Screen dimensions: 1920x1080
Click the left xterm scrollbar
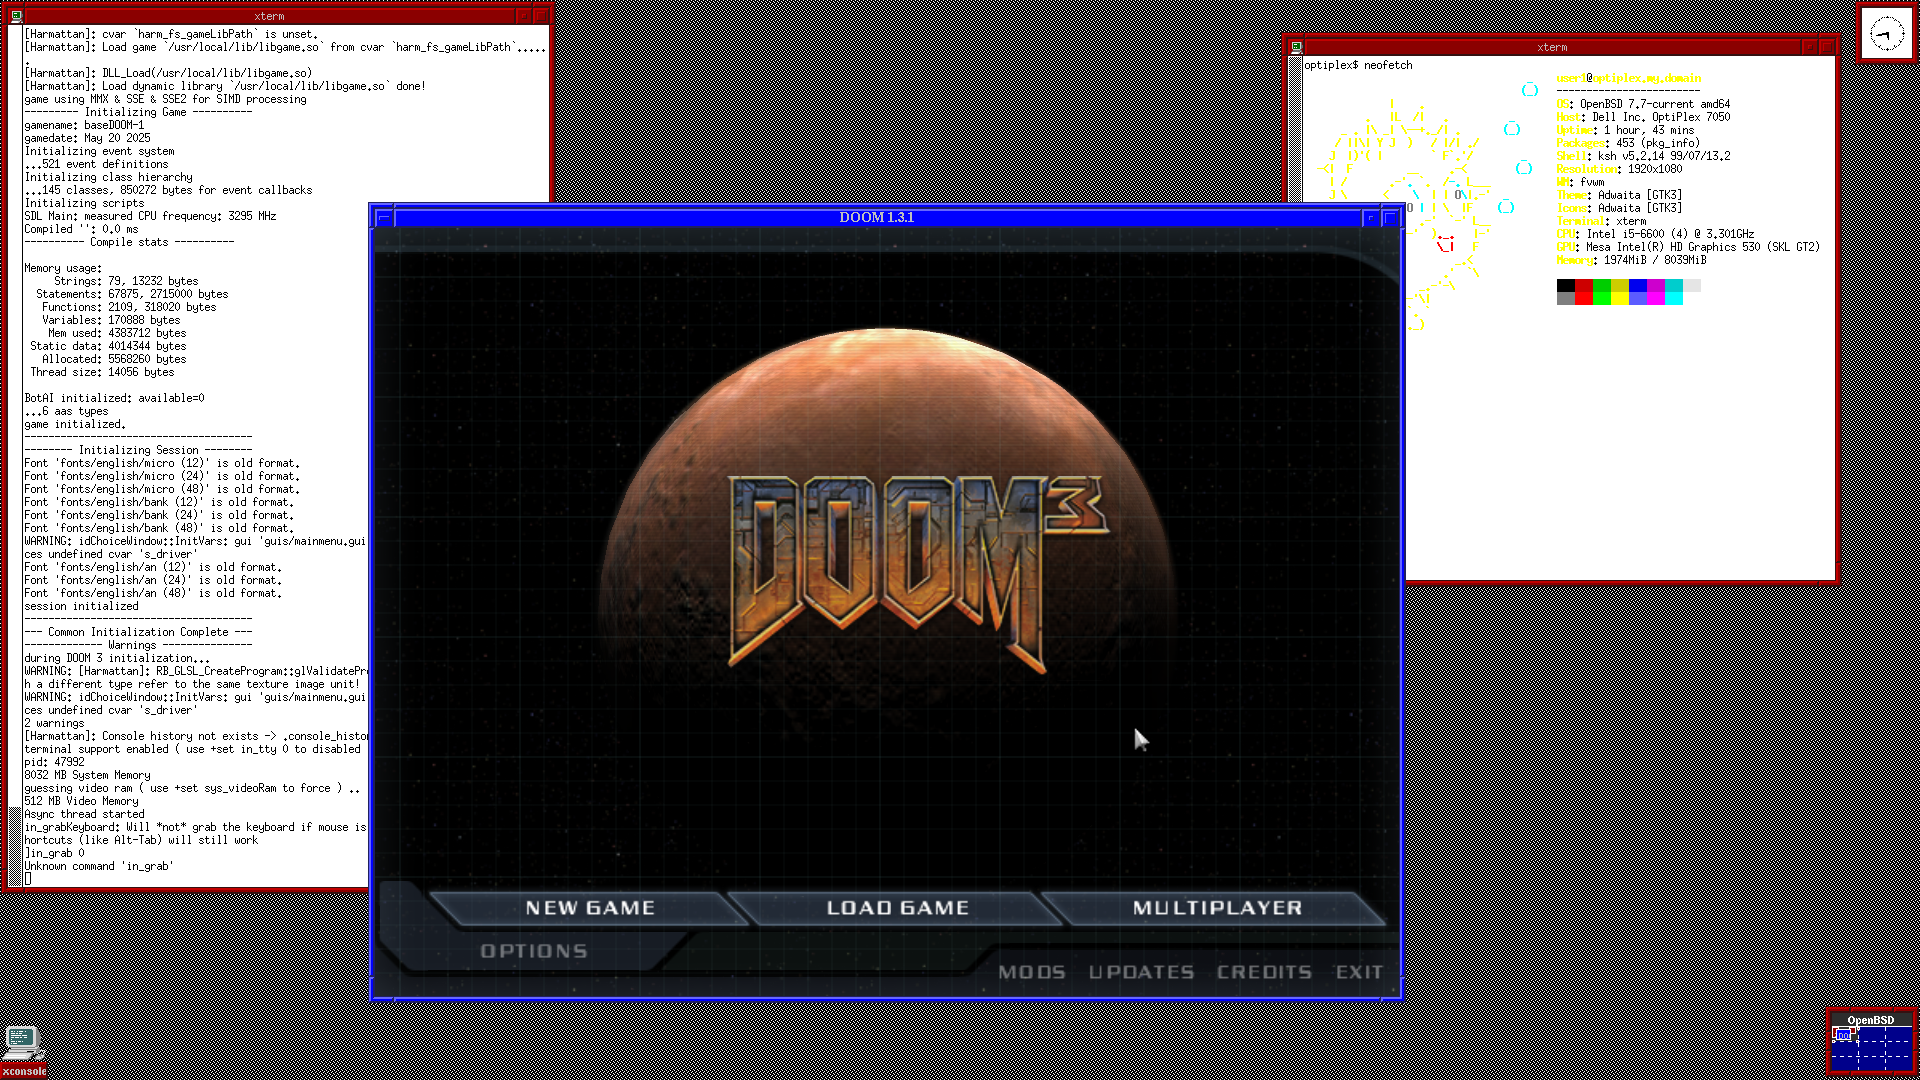click(x=15, y=450)
